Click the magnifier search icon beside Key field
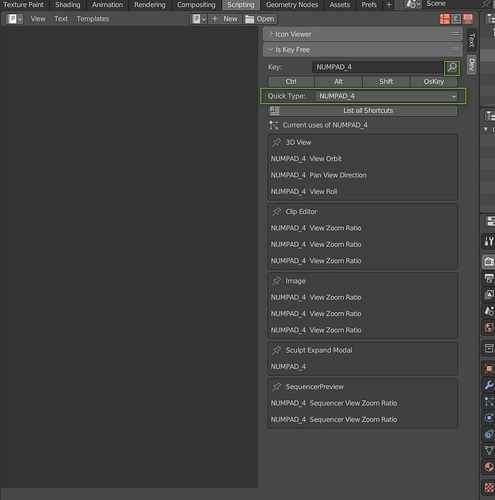Screen dimensions: 495x500 452,68
